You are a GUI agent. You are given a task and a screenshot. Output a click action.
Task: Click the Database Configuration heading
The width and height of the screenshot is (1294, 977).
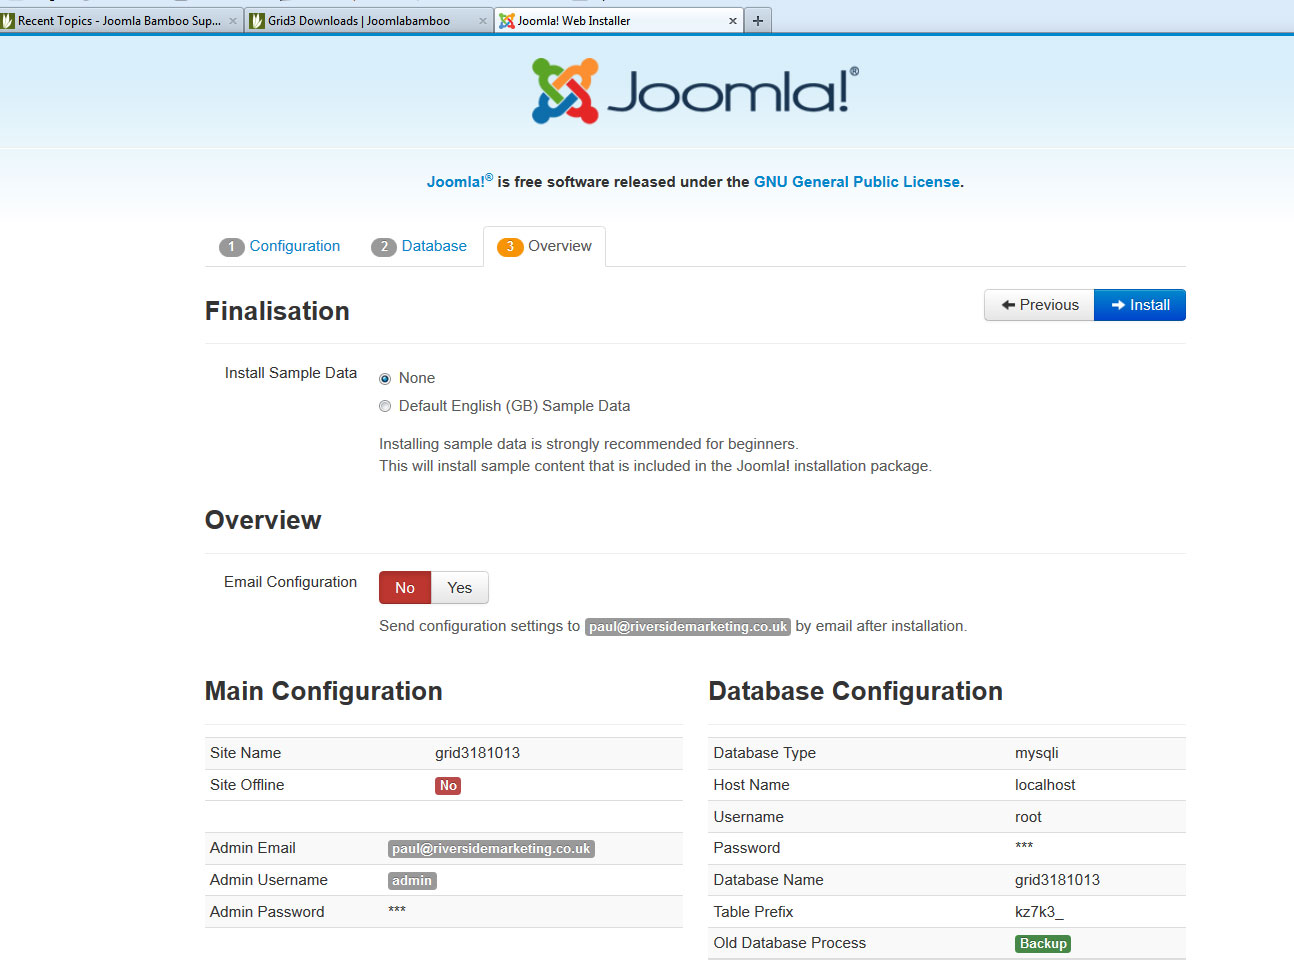tap(855, 691)
